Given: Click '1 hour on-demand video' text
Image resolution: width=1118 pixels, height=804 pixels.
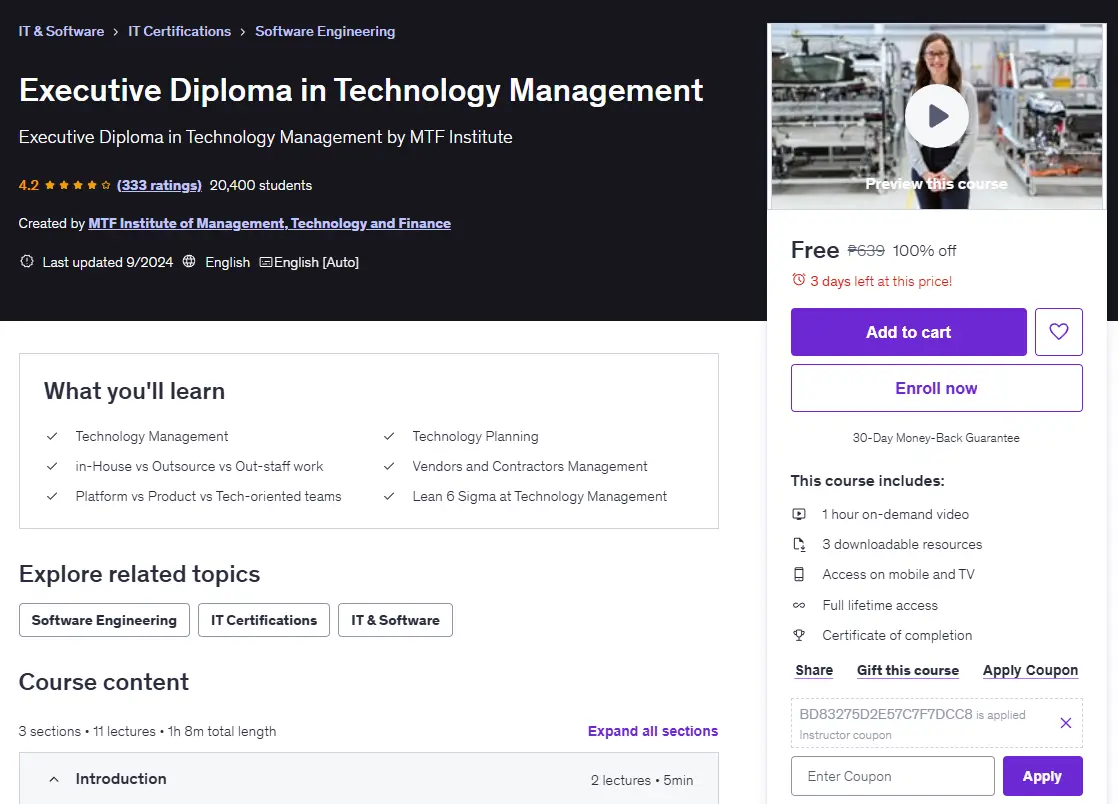Looking at the screenshot, I should (x=896, y=514).
